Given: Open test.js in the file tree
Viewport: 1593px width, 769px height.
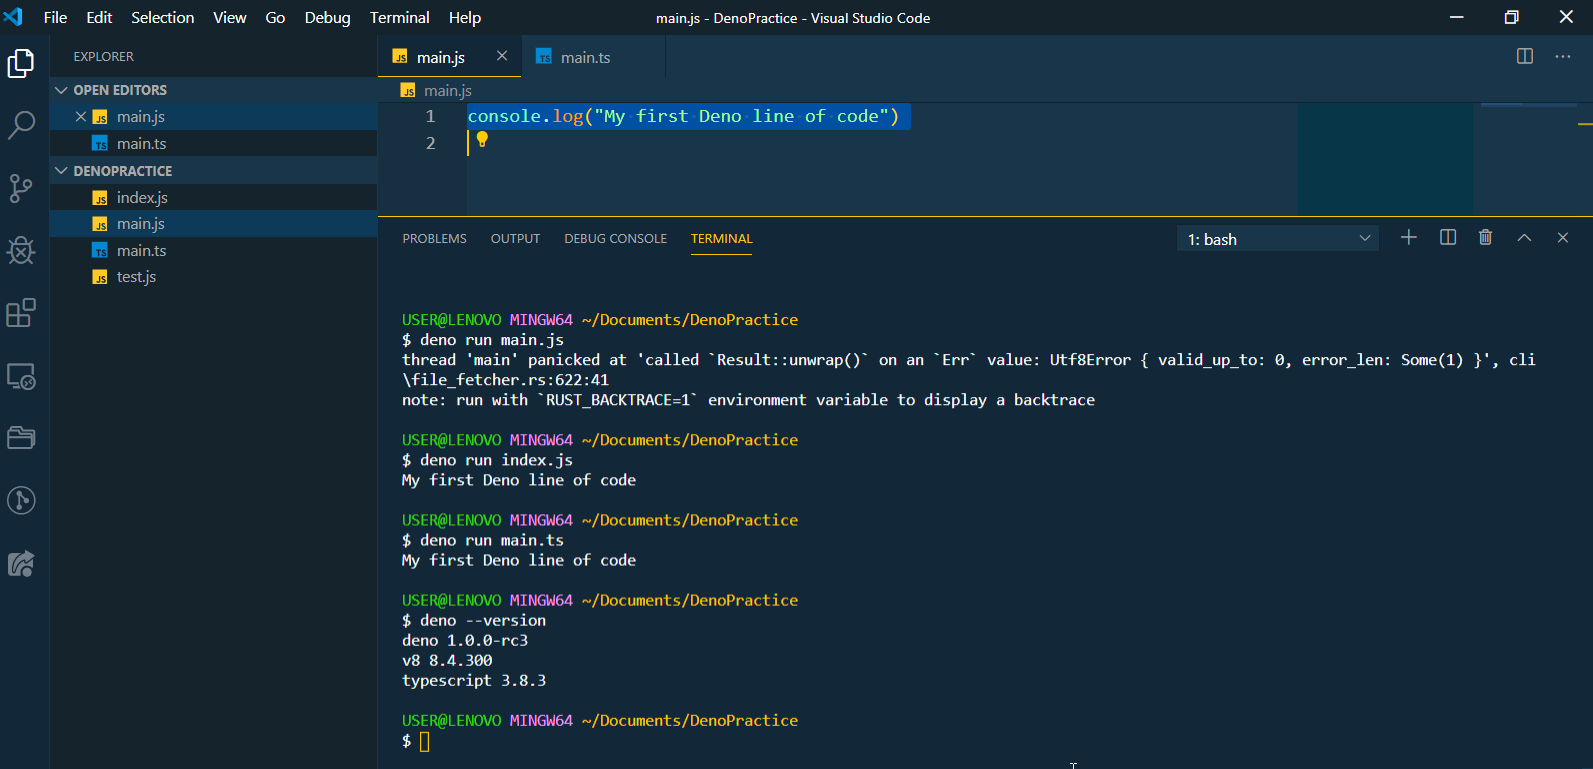Looking at the screenshot, I should tap(213, 277).
